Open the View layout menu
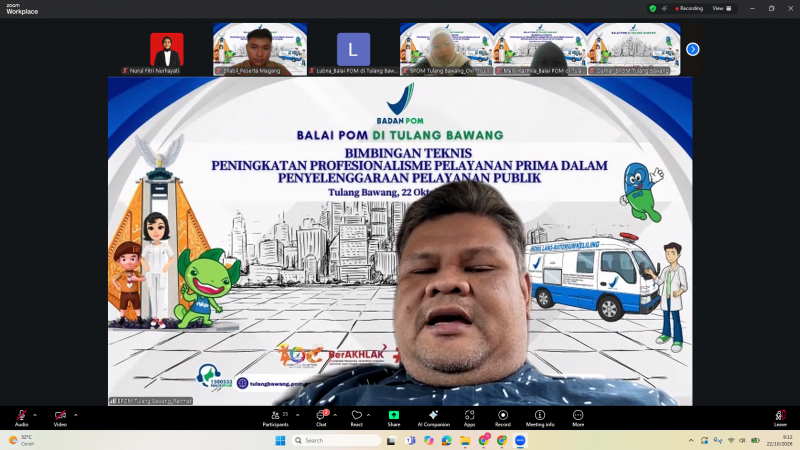This screenshot has height=450, width=800. coord(722,8)
